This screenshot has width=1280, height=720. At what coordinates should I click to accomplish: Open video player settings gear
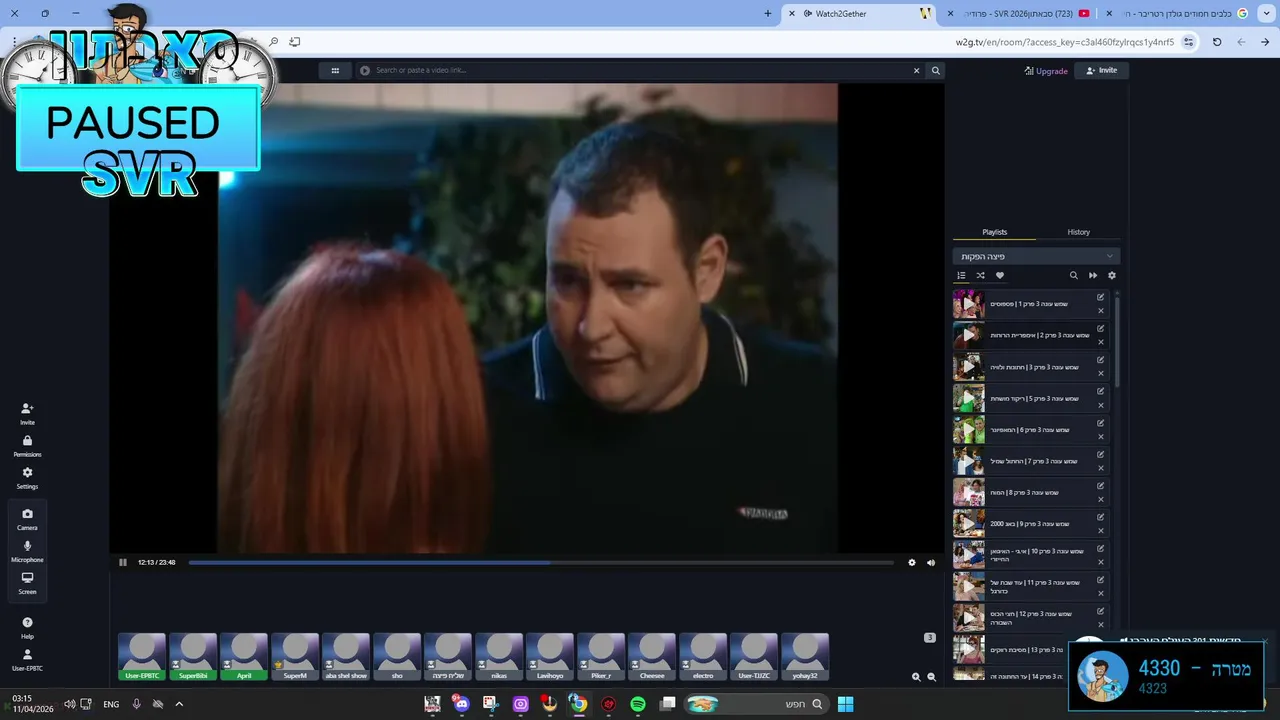pos(912,562)
